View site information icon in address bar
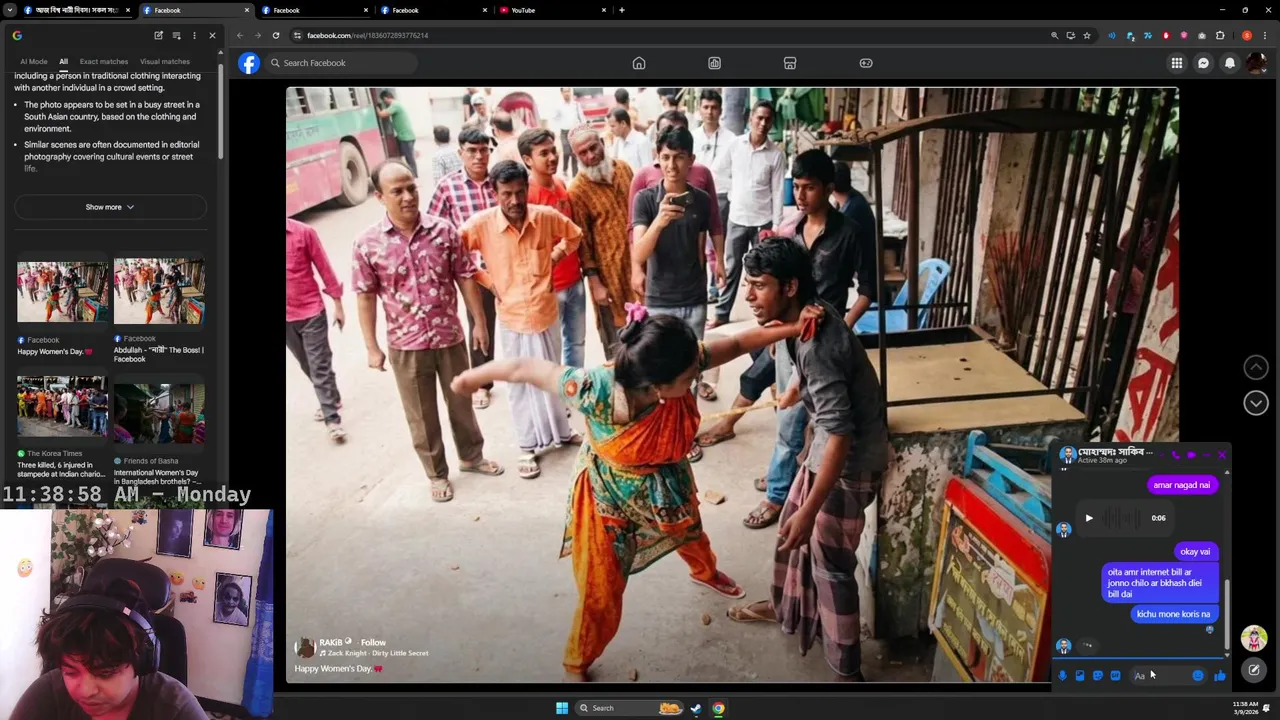 tap(297, 35)
